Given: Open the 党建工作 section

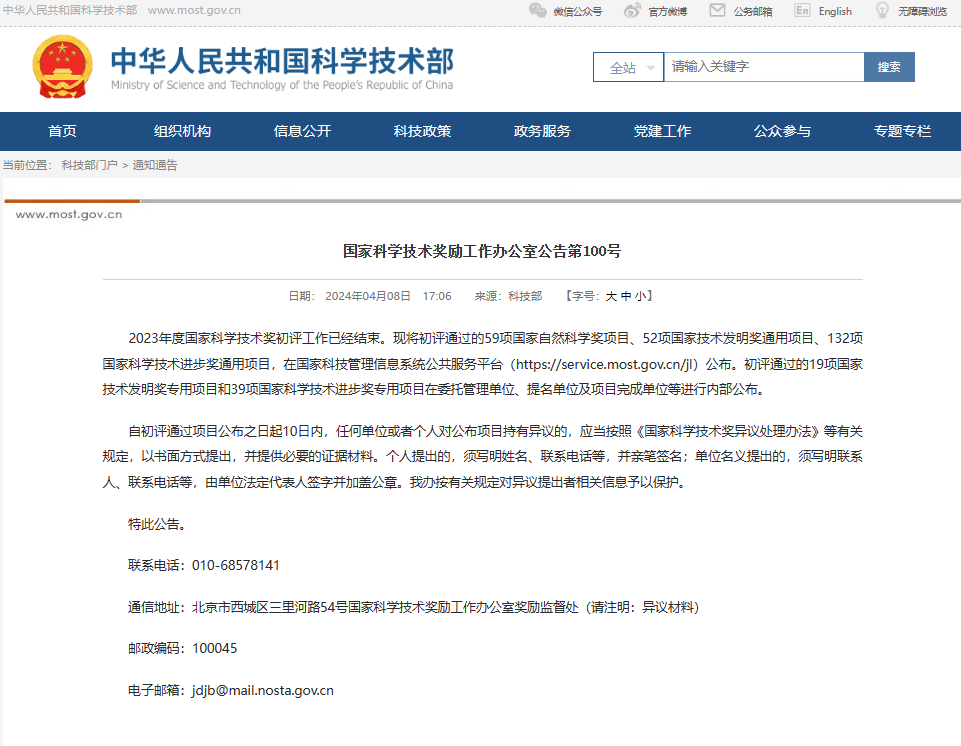Looking at the screenshot, I should (x=662, y=131).
